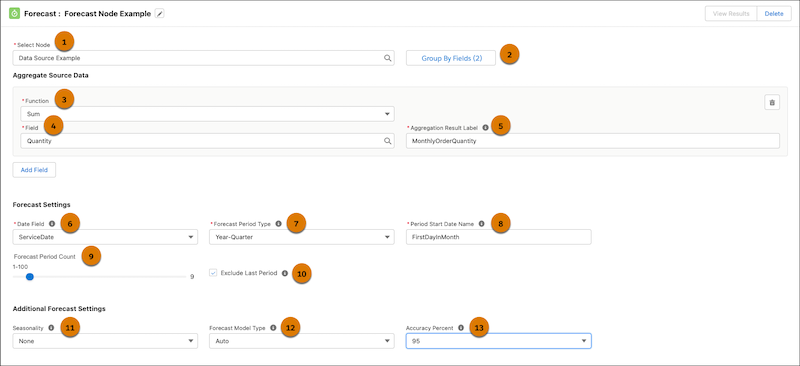800x366 pixels.
Task: Open the Forecast Period Type dropdown
Action: (x=302, y=237)
